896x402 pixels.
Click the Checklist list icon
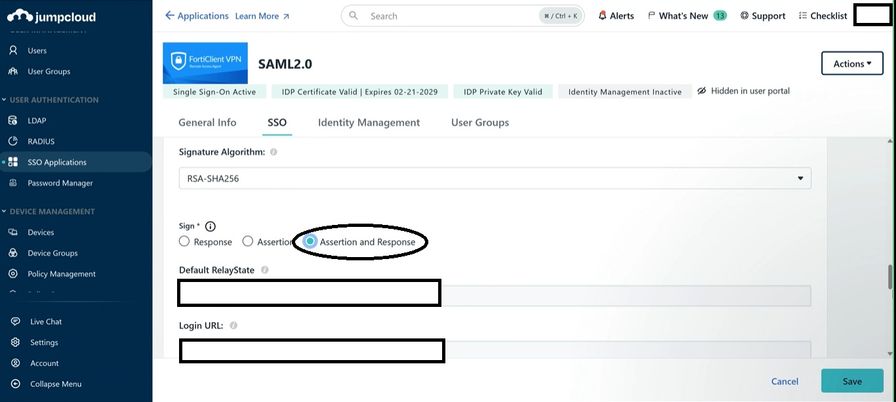(x=803, y=16)
